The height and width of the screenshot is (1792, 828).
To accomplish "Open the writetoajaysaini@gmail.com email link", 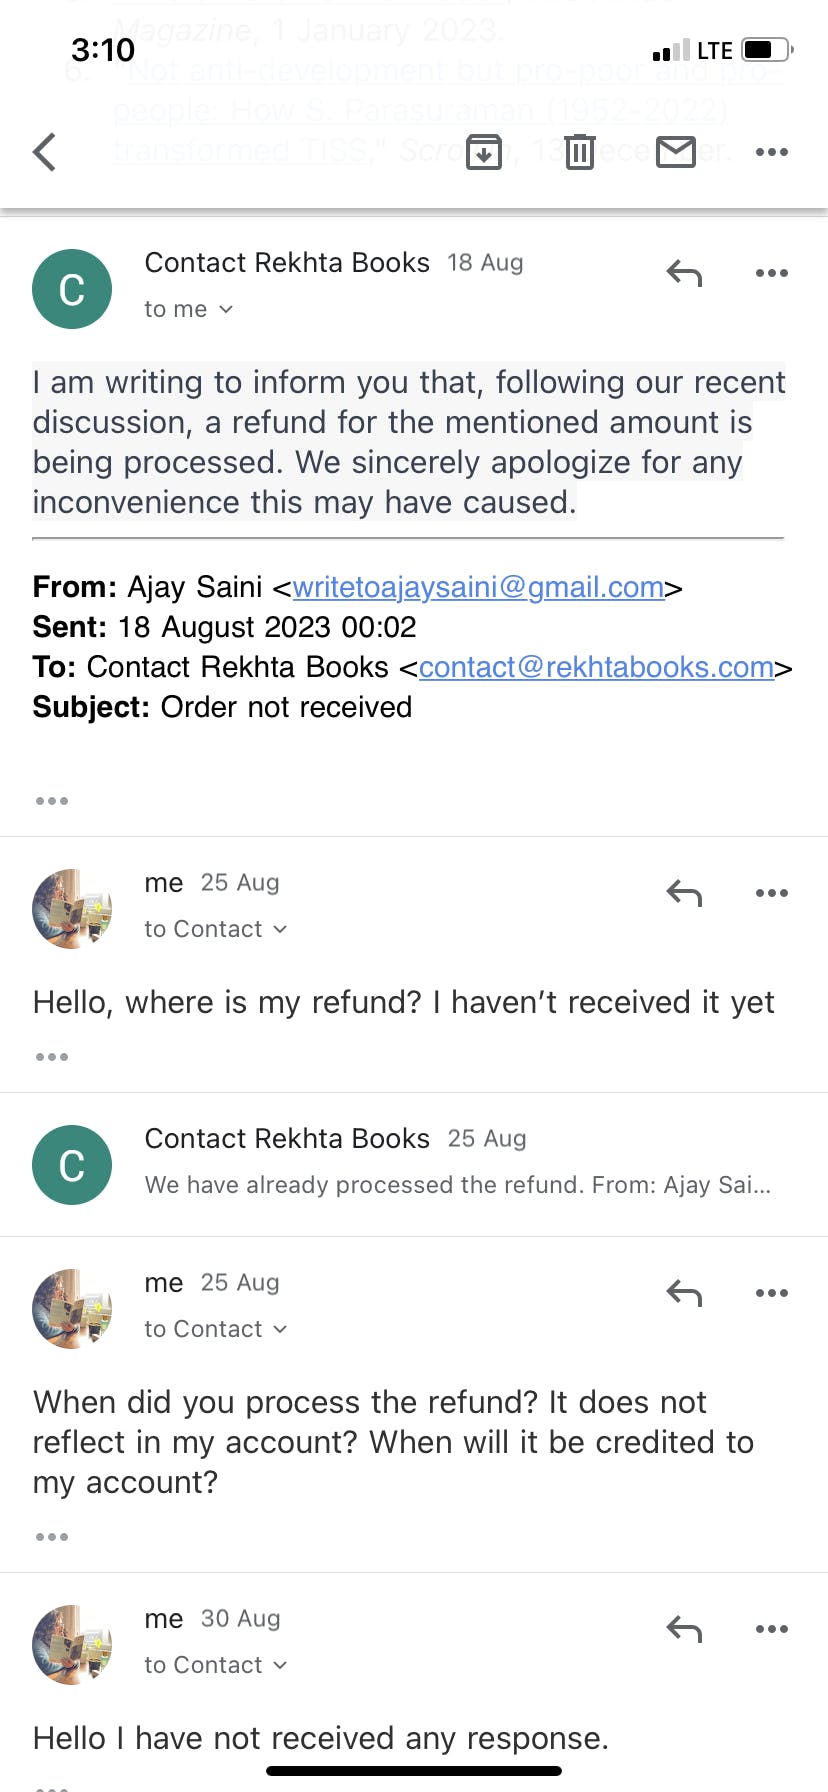I will [478, 587].
